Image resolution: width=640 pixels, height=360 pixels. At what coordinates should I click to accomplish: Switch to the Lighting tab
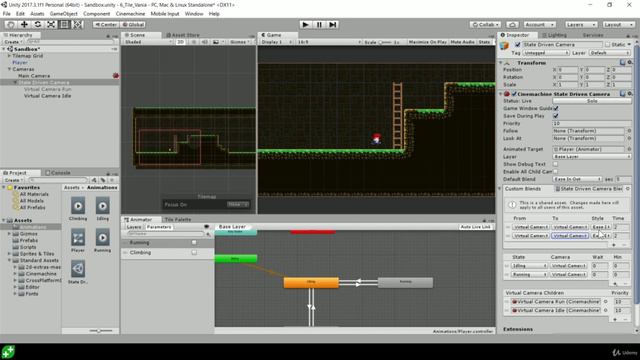coord(554,35)
